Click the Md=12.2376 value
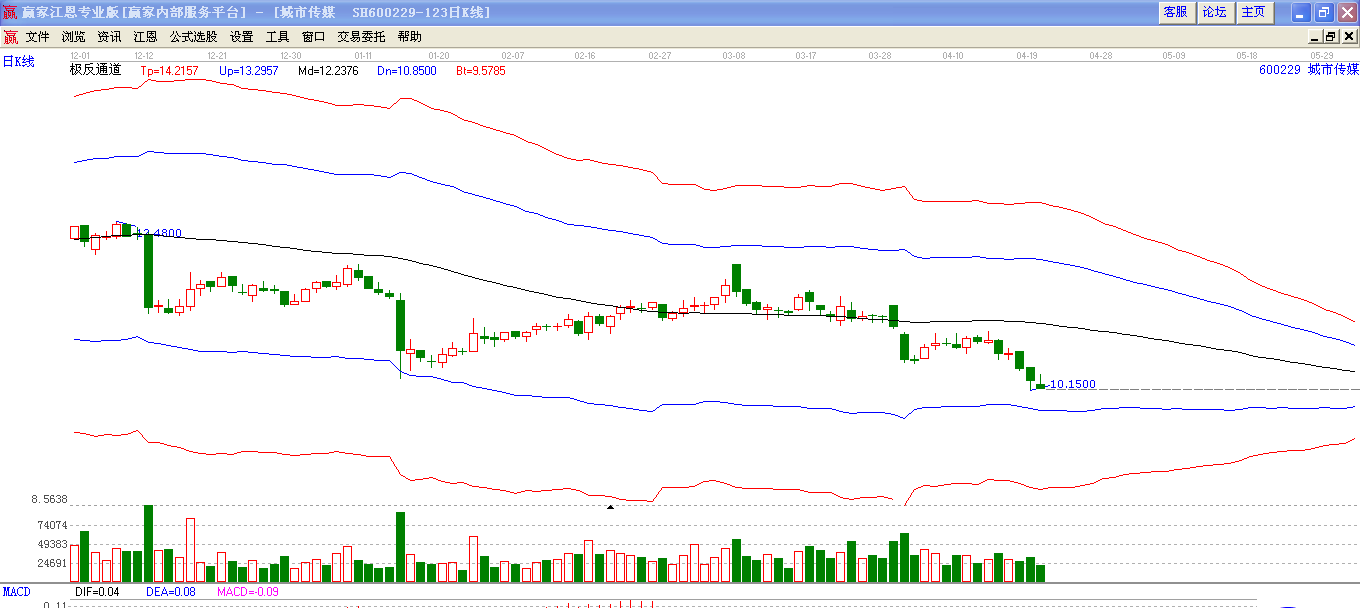1360x608 pixels. tap(328, 71)
